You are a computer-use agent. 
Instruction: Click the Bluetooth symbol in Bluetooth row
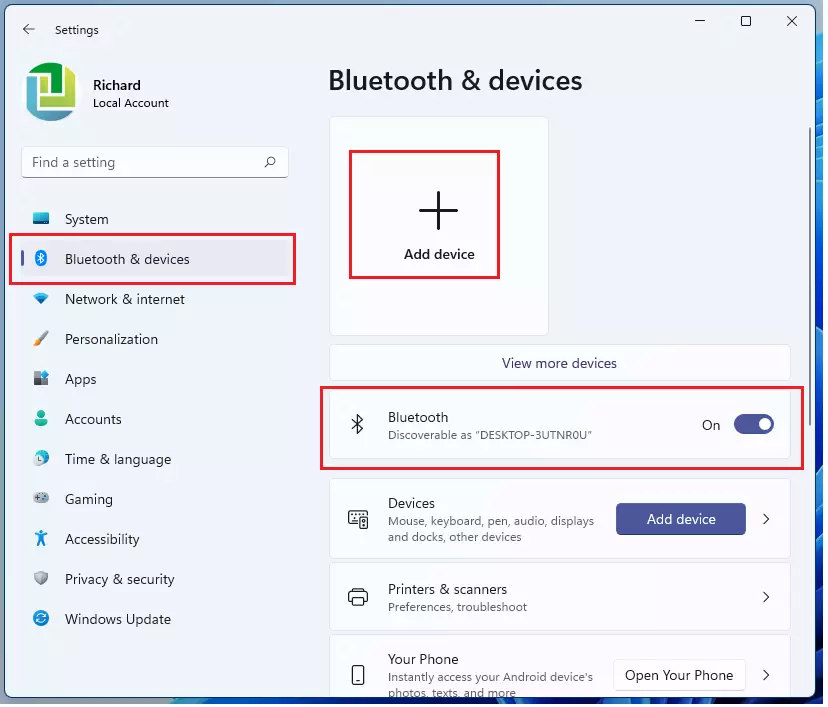[x=359, y=426]
